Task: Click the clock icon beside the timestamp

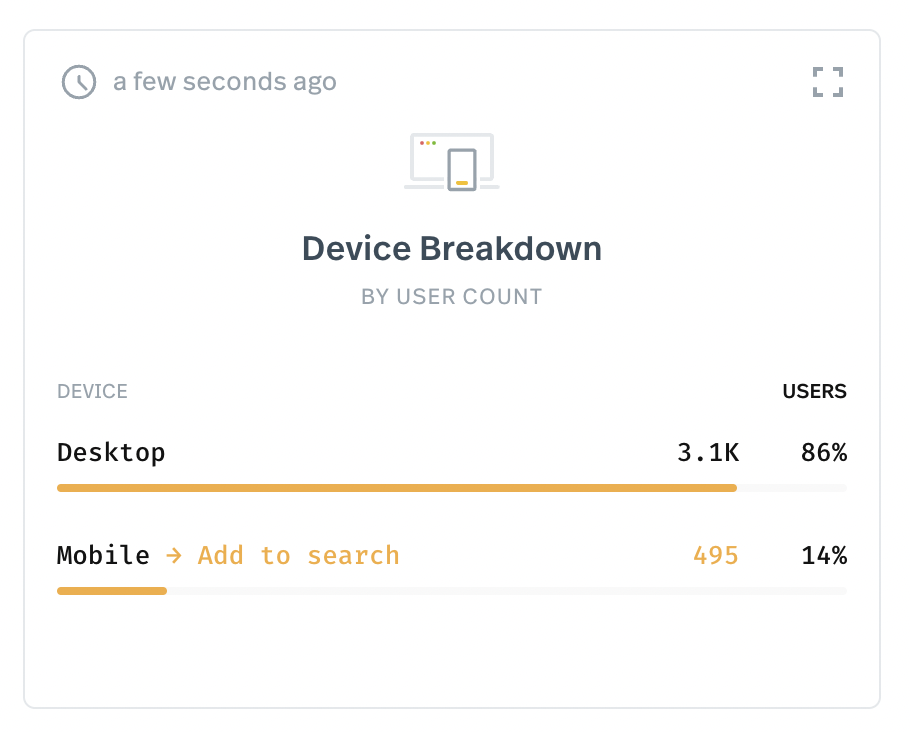Action: pyautogui.click(x=79, y=82)
